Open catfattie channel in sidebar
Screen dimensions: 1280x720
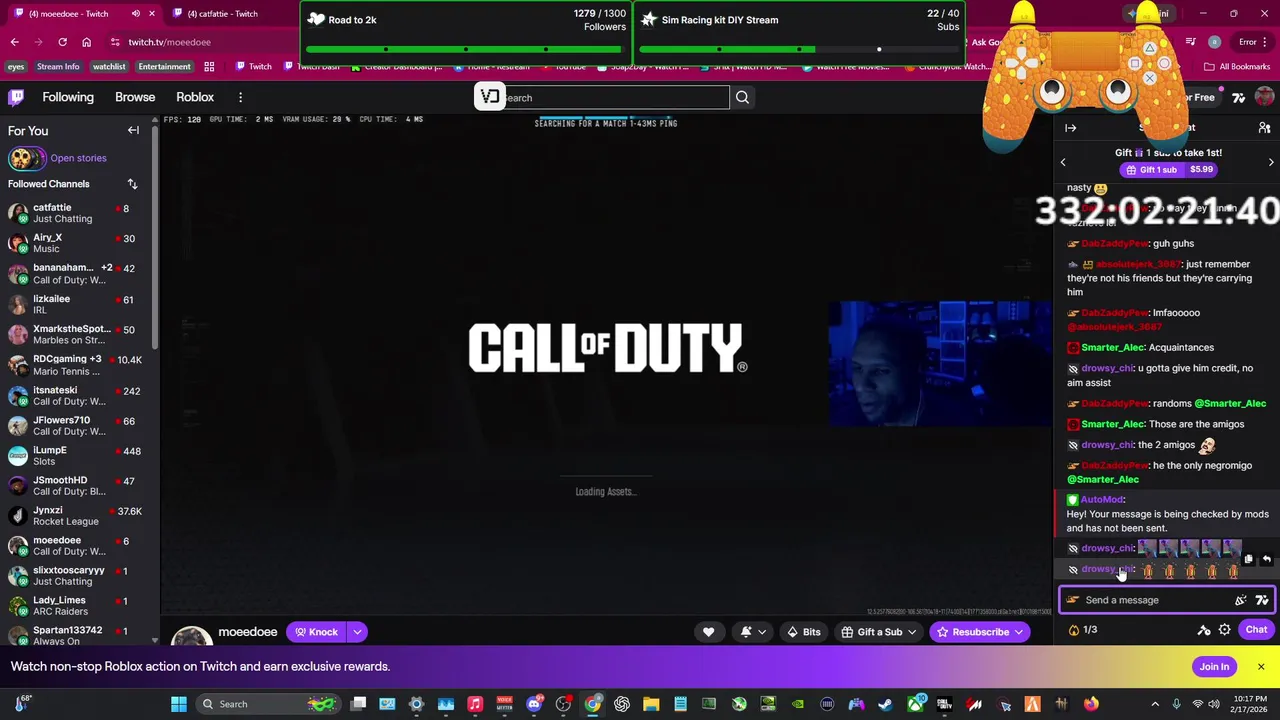coord(76,213)
